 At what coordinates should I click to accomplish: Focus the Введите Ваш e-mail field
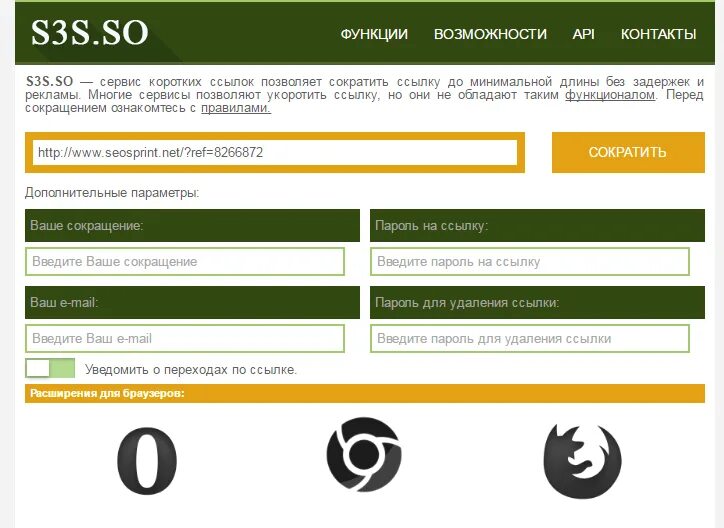pos(185,338)
